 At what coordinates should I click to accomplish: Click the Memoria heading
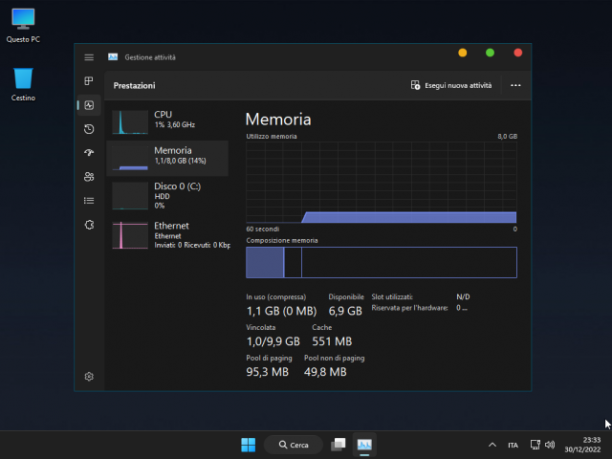(278, 119)
